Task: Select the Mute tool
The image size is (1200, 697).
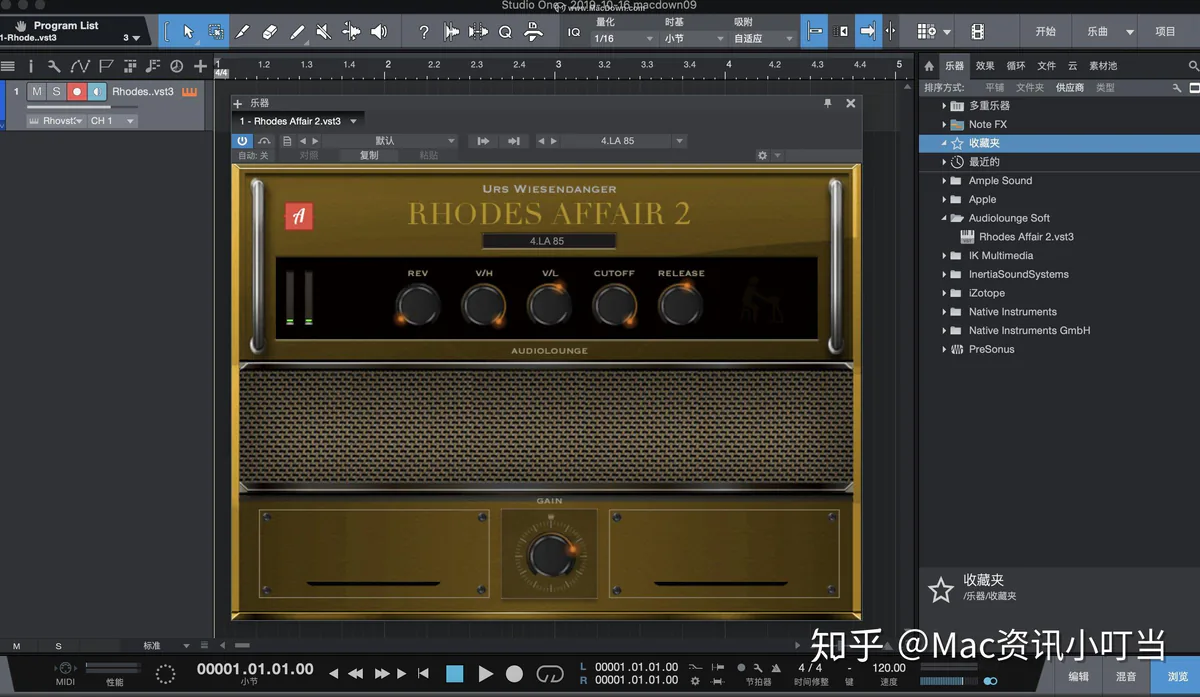Action: click(324, 32)
